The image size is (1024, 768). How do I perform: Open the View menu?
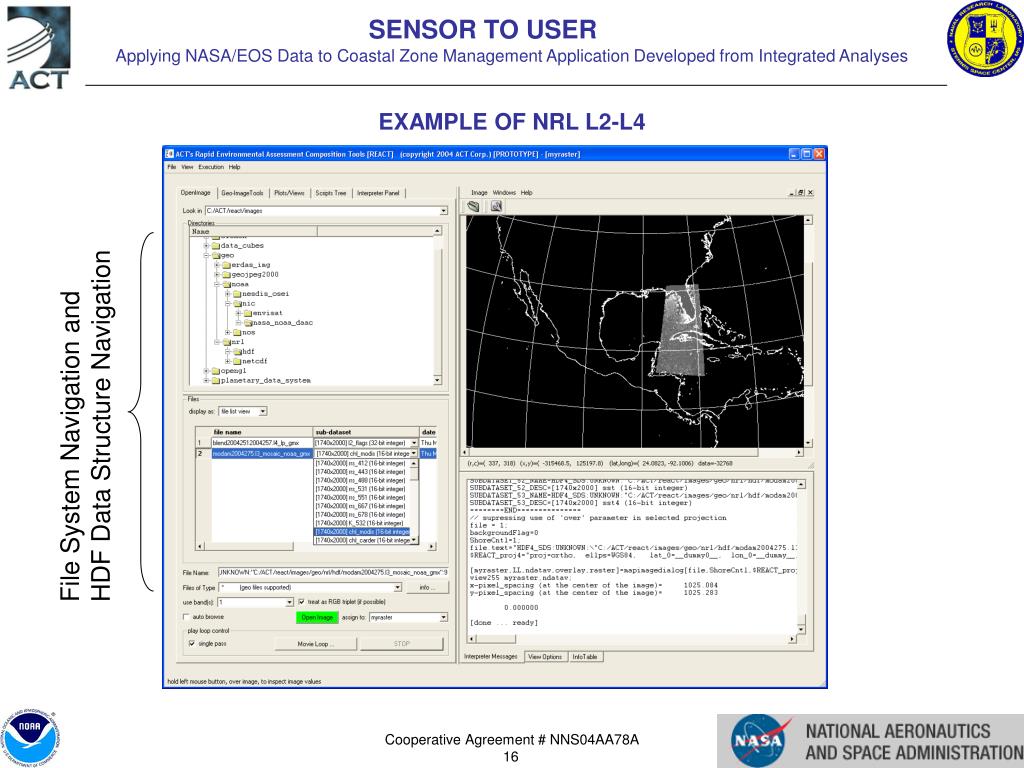point(187,167)
